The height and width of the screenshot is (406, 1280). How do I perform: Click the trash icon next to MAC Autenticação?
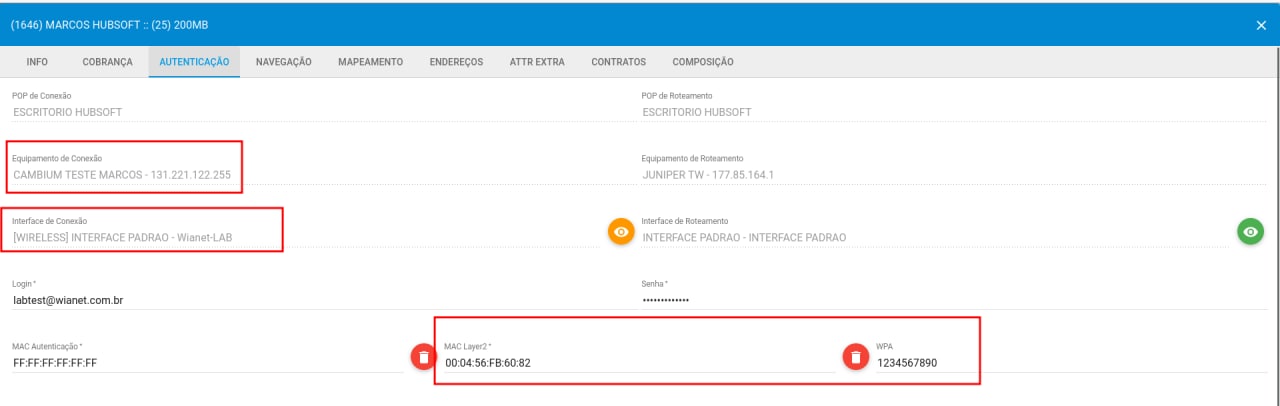point(424,357)
